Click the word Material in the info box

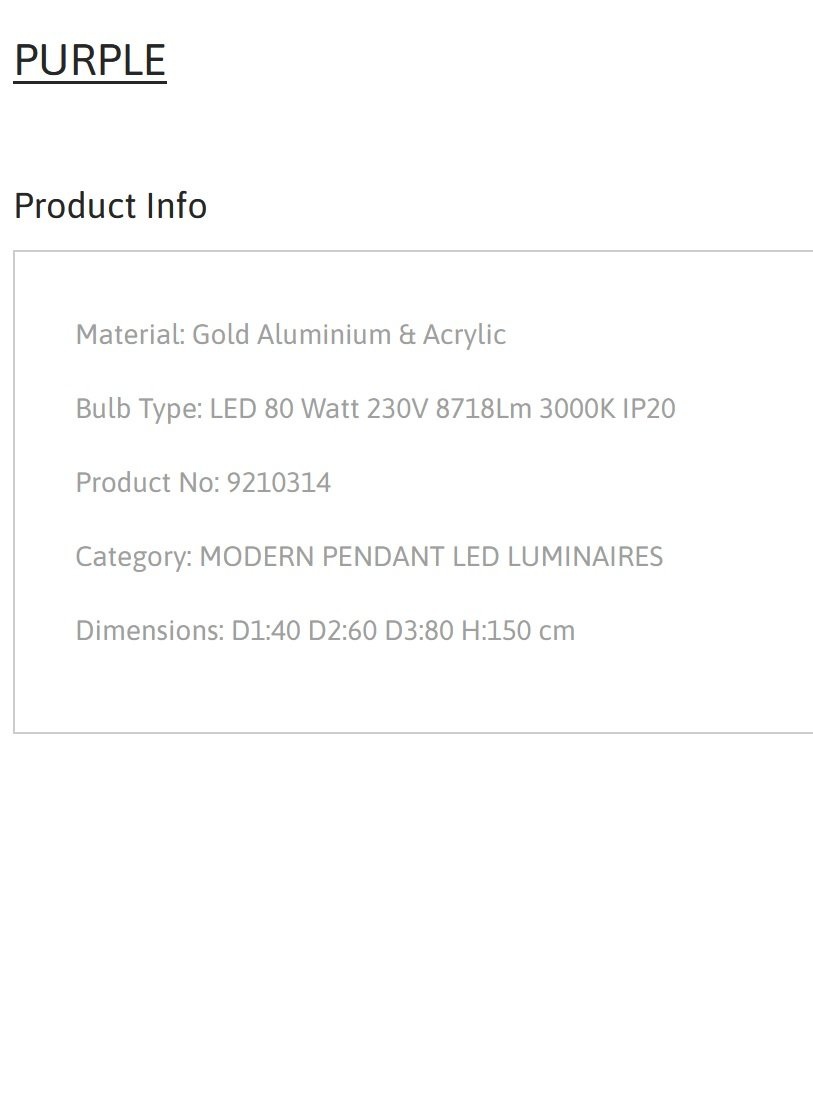[130, 335]
